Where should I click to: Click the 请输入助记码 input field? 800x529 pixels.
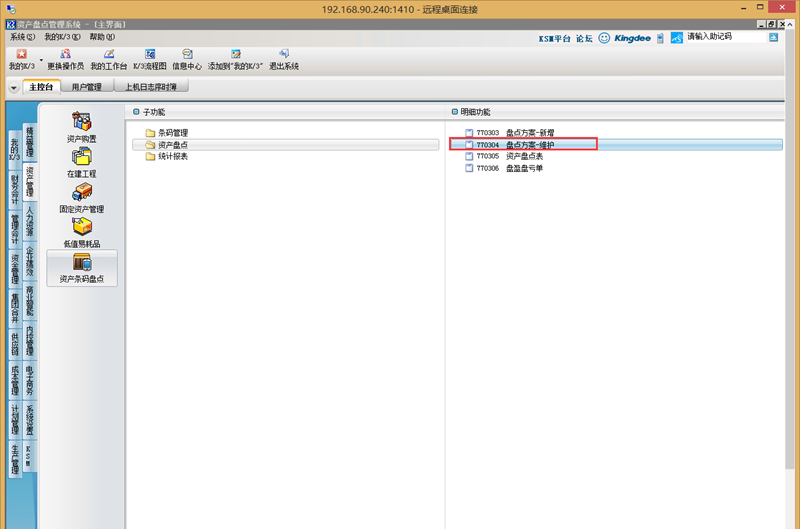tap(725, 37)
